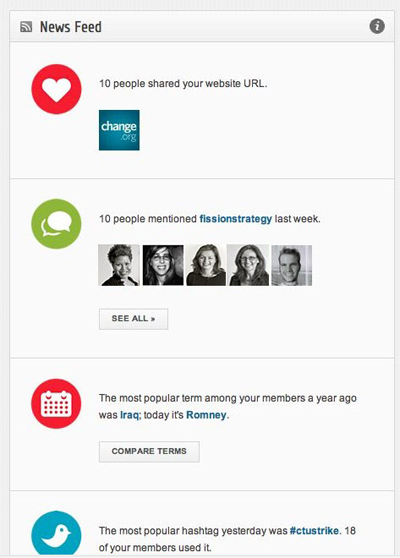Open the #ctustrike hashtag link

click(x=314, y=531)
